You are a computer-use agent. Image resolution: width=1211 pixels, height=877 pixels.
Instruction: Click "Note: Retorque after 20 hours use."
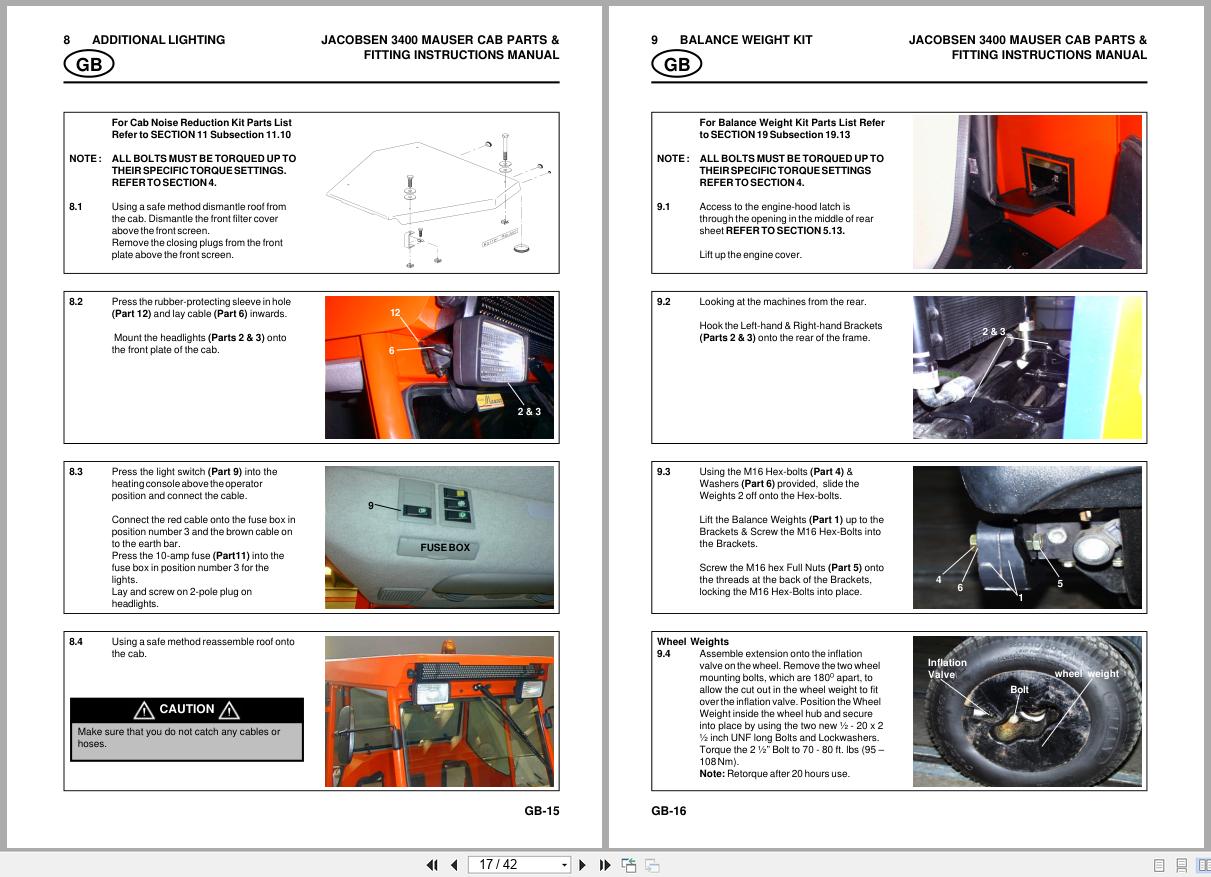(x=774, y=774)
